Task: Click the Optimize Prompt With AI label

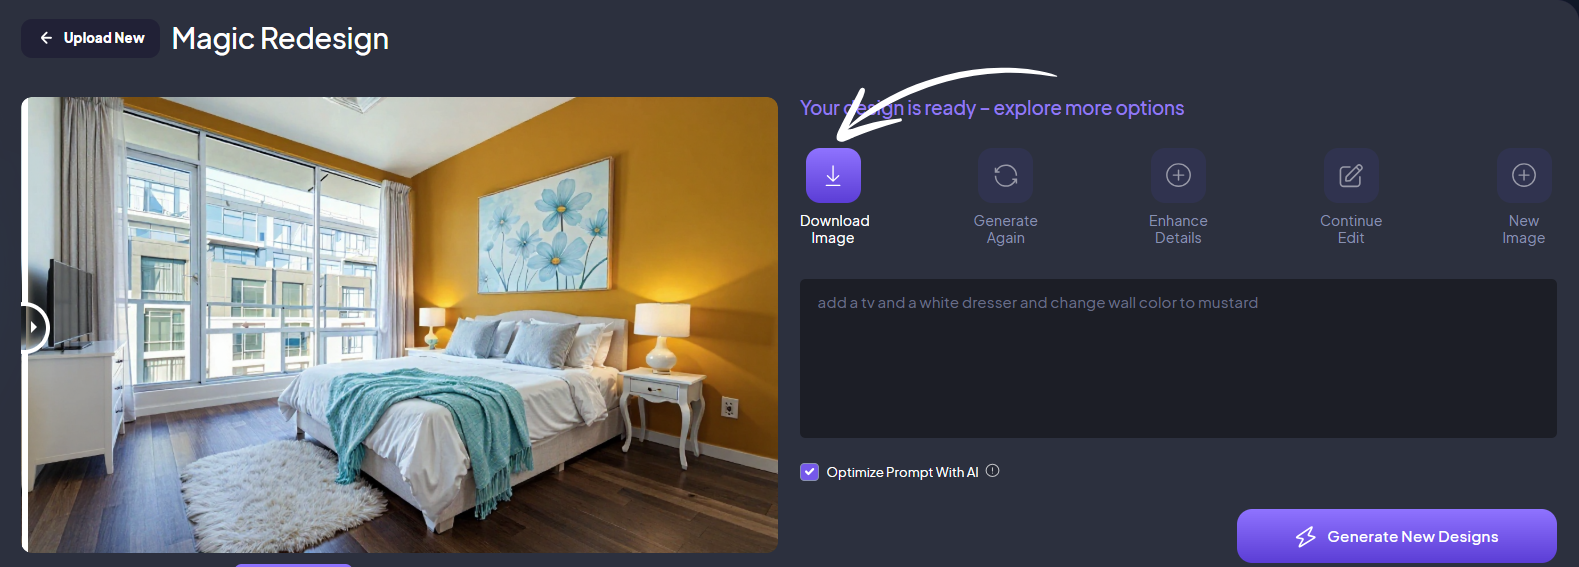Action: coord(902,472)
